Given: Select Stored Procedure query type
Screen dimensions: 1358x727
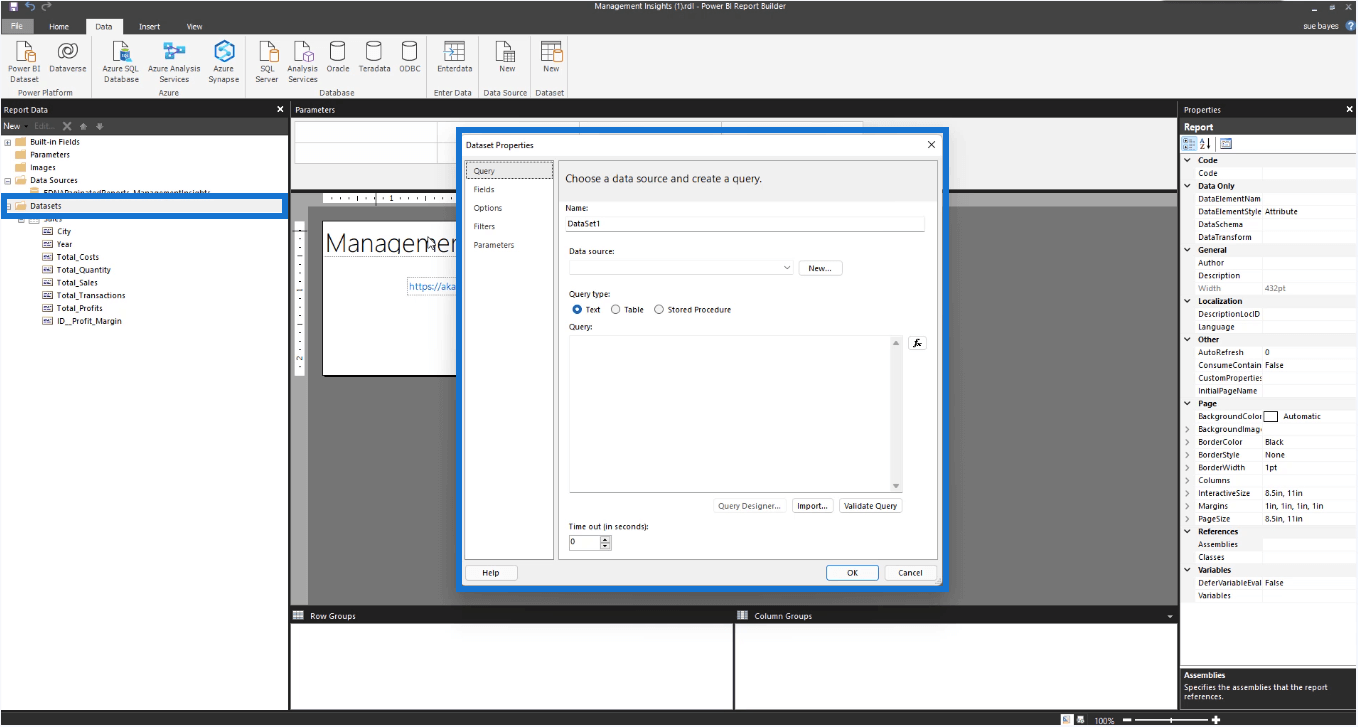Looking at the screenshot, I should tap(659, 310).
